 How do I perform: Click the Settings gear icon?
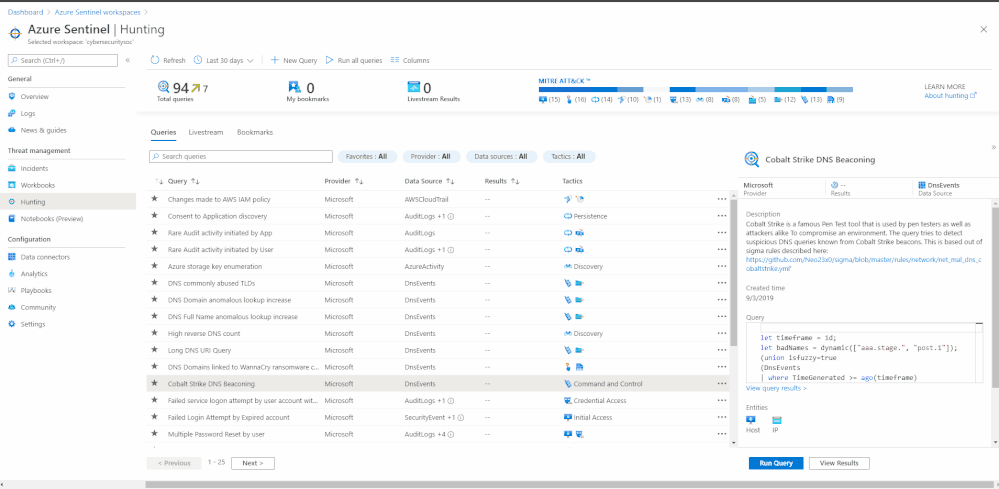coord(11,324)
